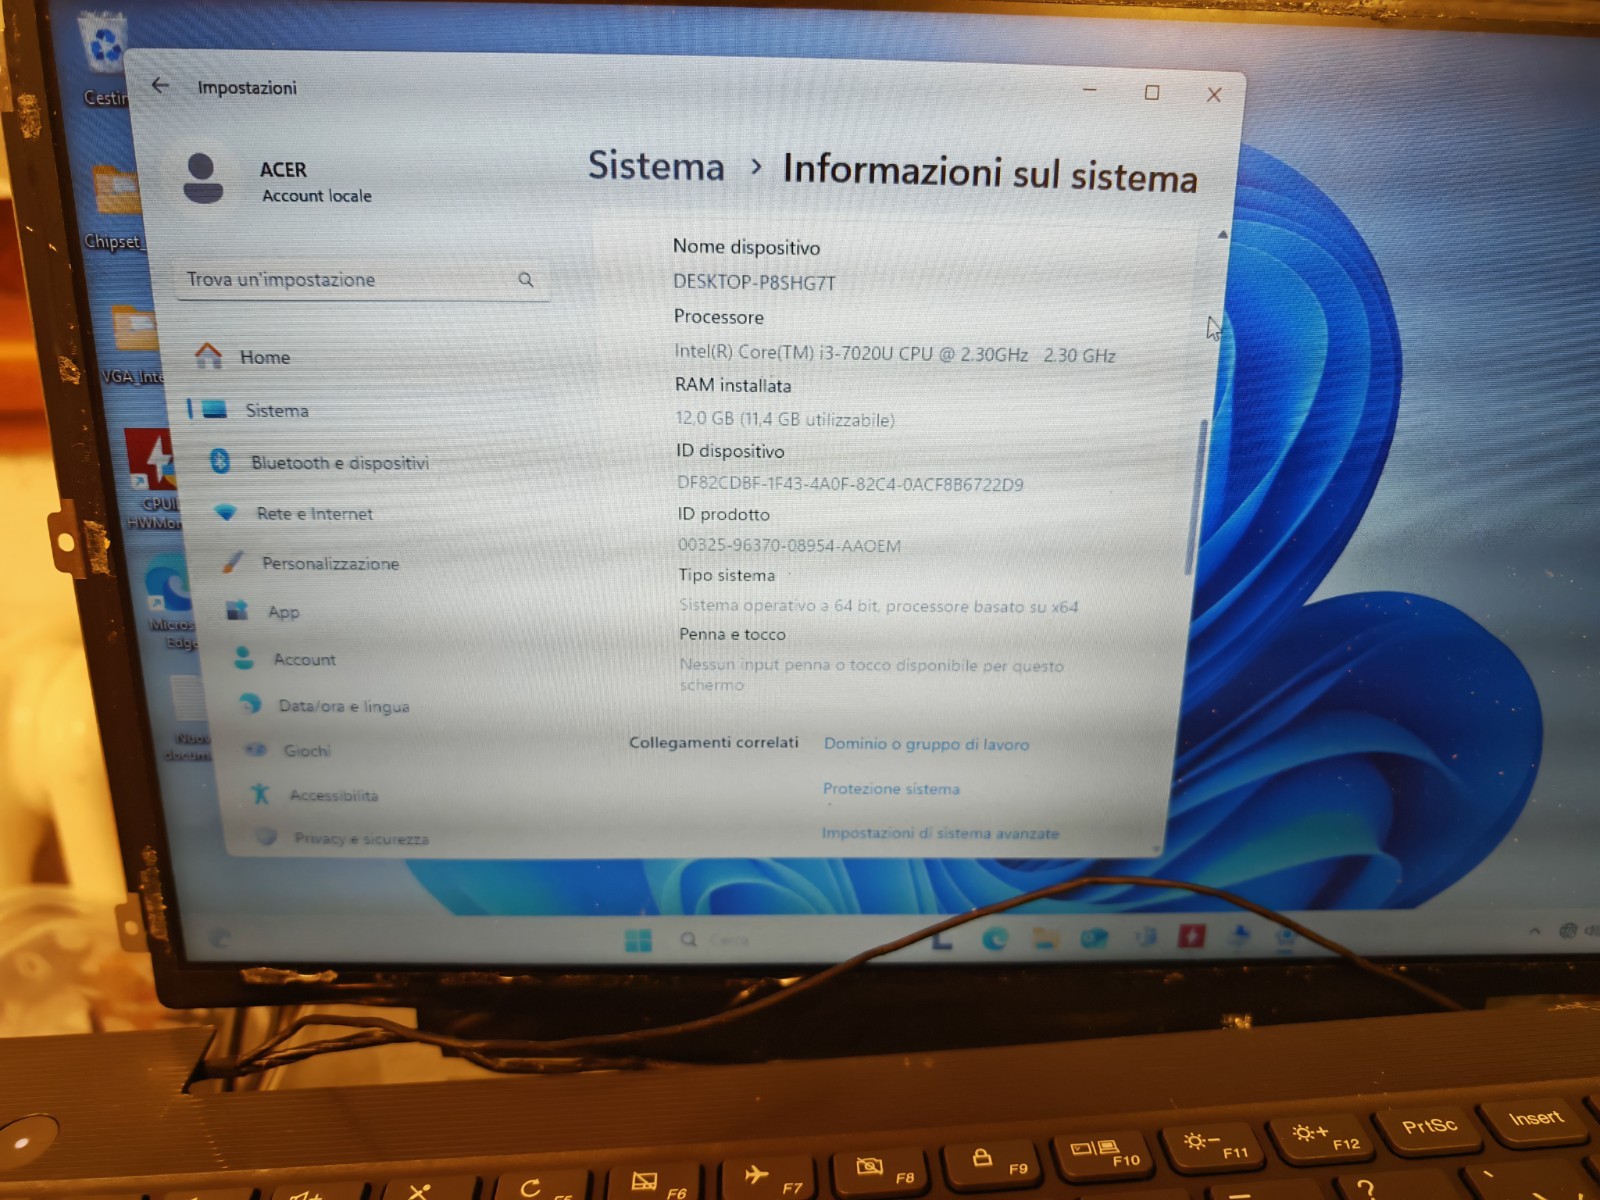Viewport: 1600px width, 1200px height.
Task: Select the Cestino recycle bin desktop icon
Action: (104, 60)
